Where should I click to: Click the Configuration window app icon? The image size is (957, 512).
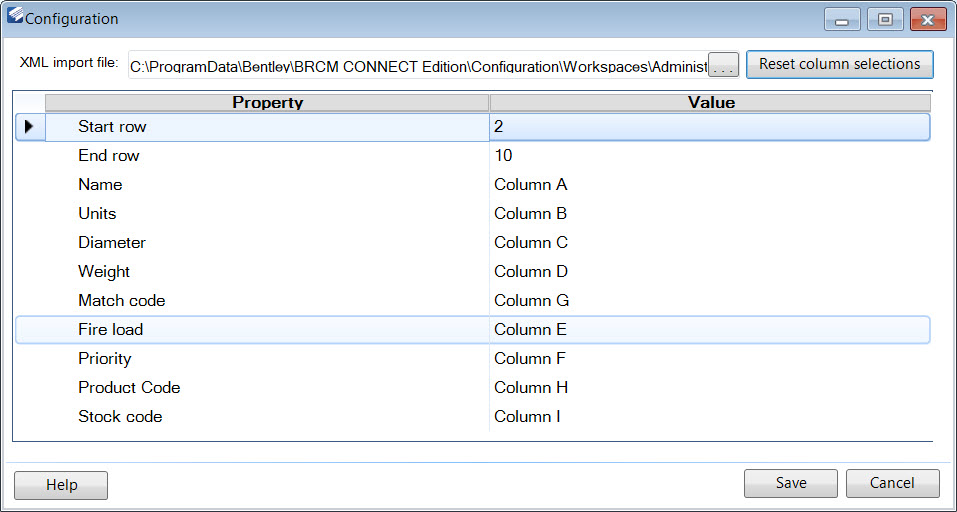coord(15,16)
